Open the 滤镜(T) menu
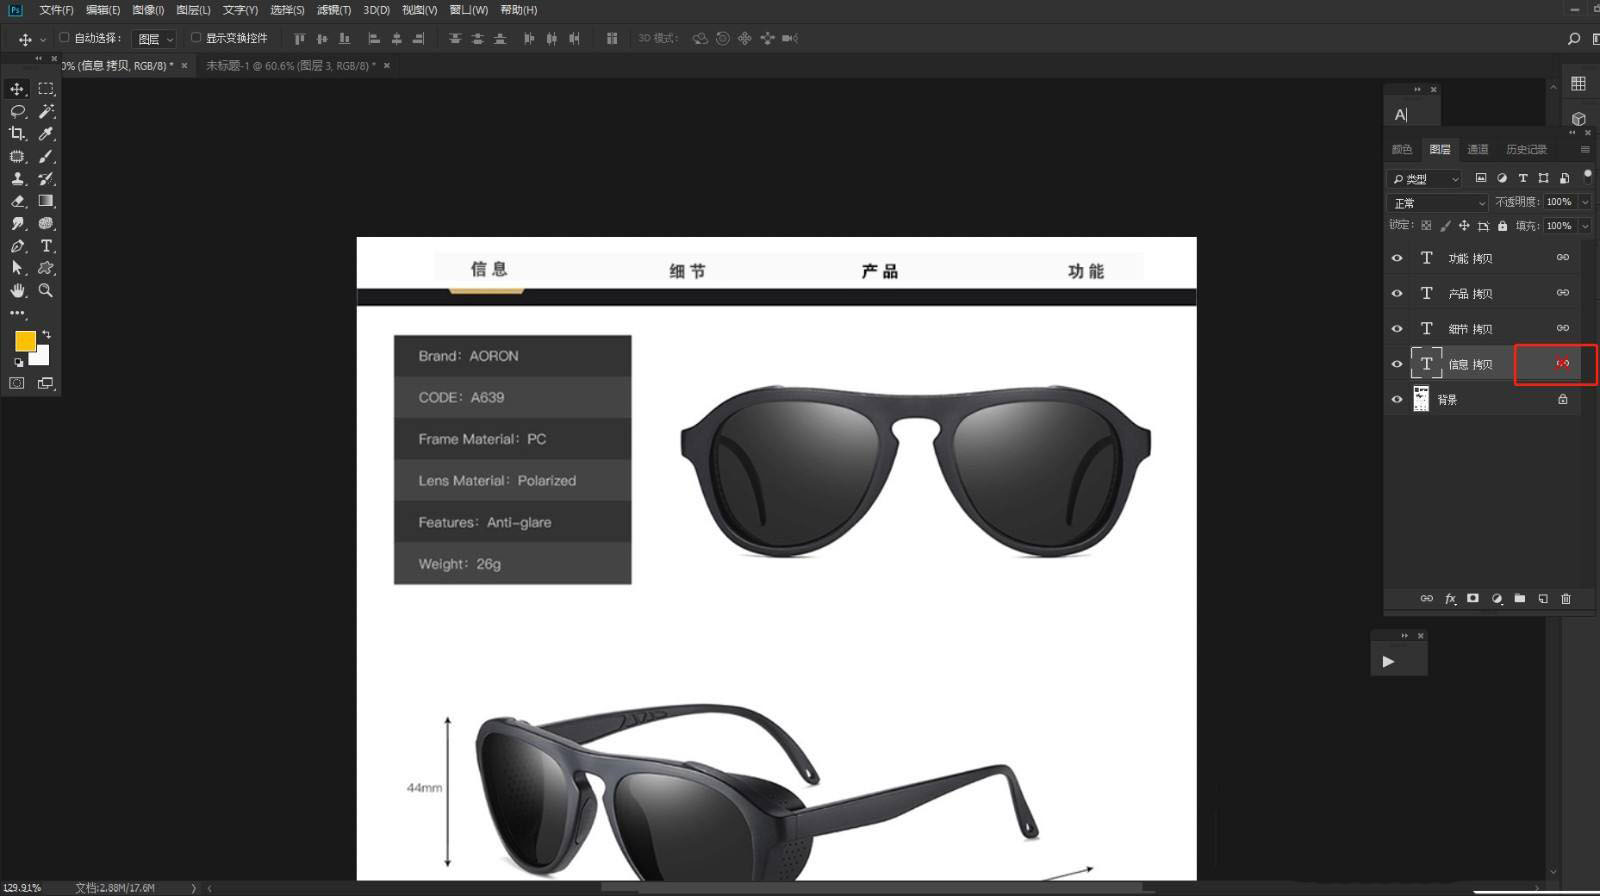This screenshot has height=896, width=1600. coord(333,10)
